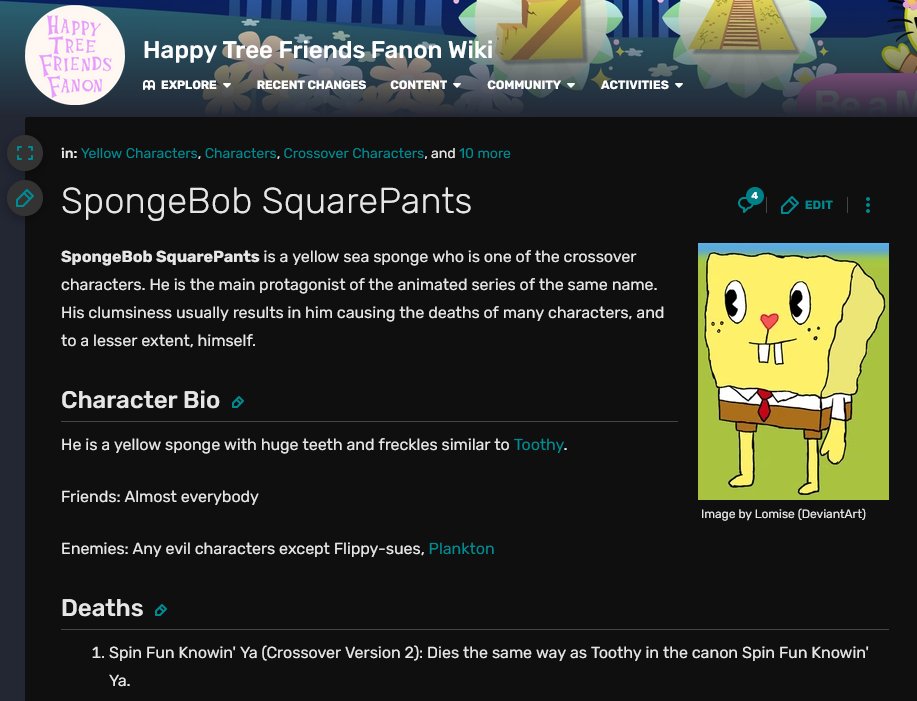This screenshot has width=917, height=701.
Task: Open the Crossover Characters category link
Action: [354, 153]
